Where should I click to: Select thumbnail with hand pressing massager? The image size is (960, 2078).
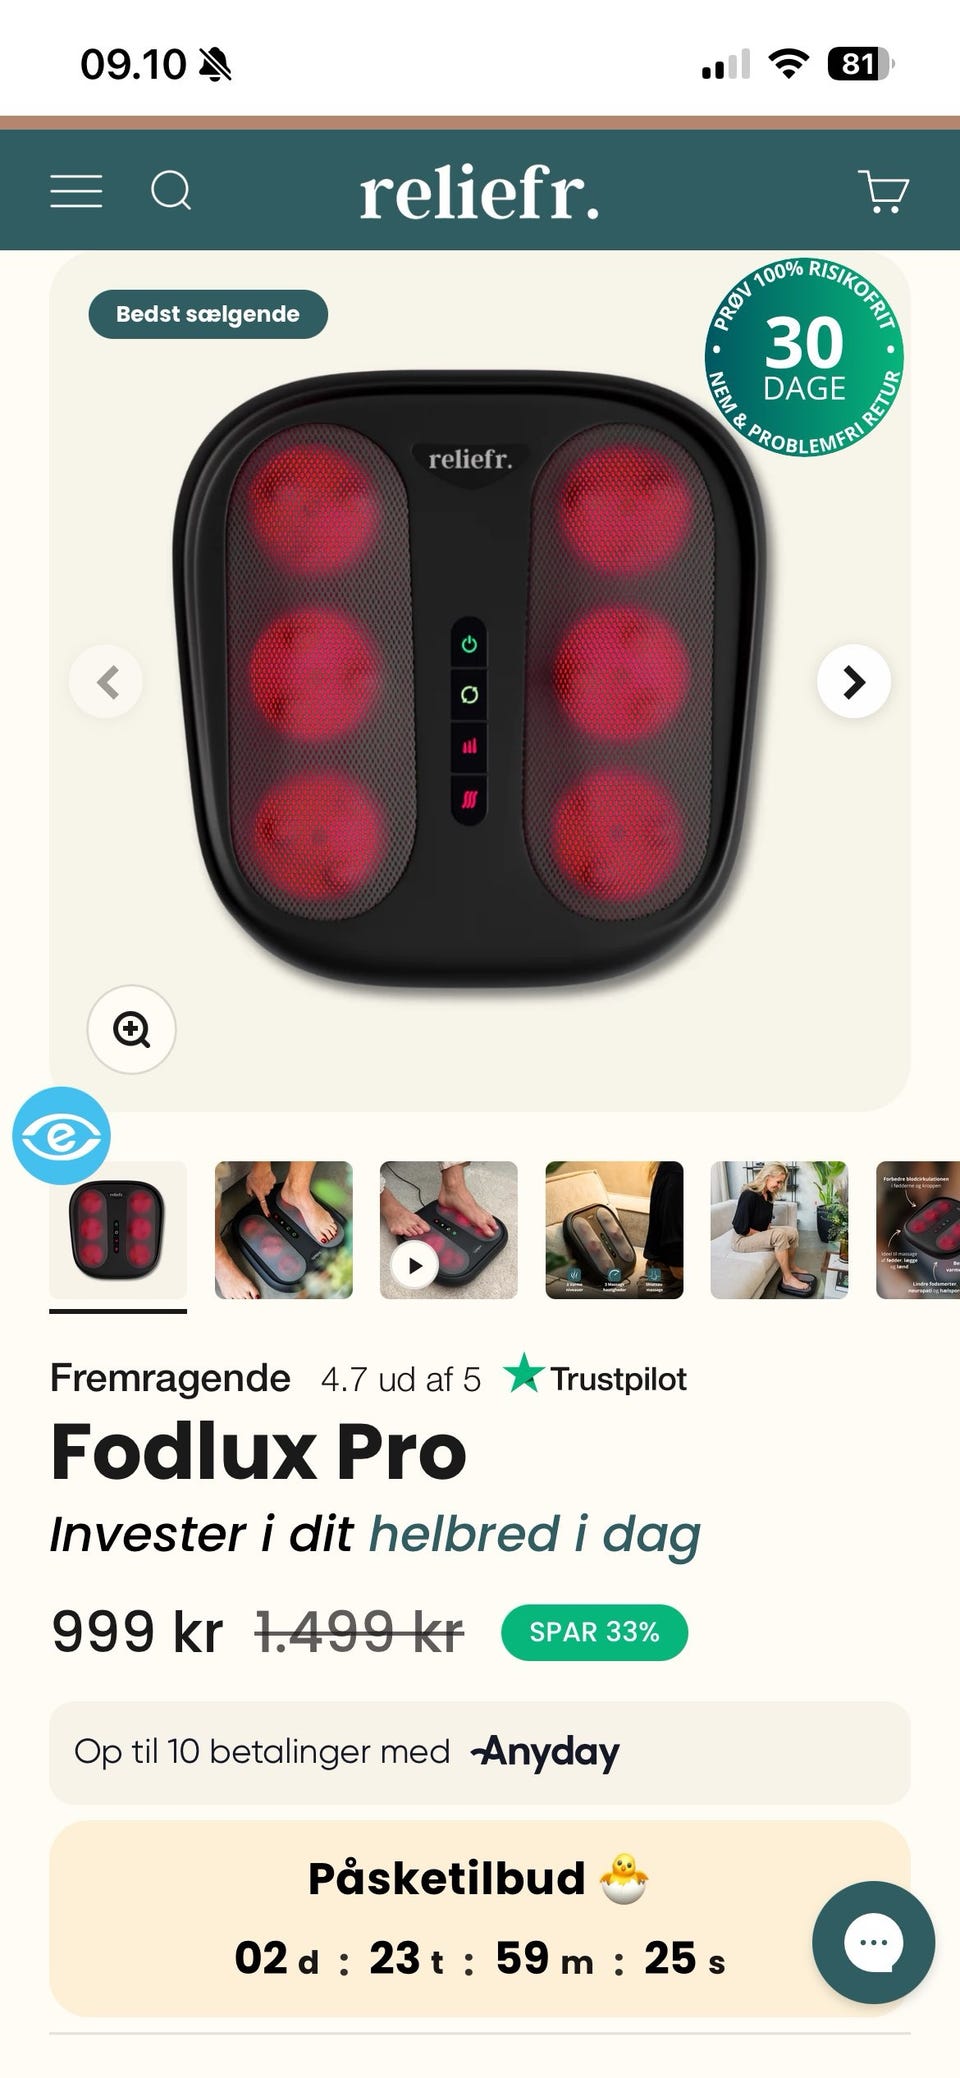click(284, 1230)
